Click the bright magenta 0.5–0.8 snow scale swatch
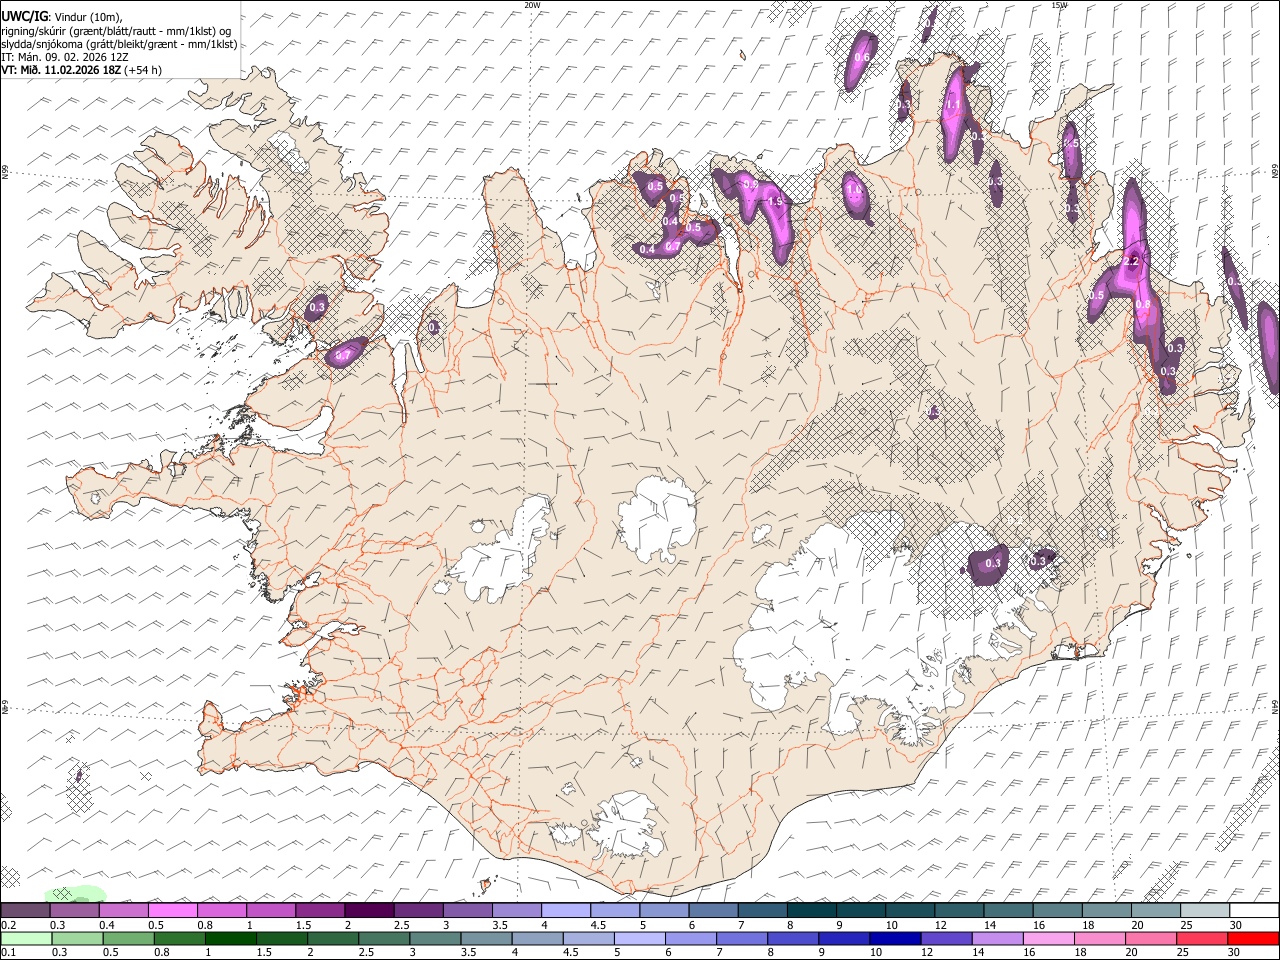Screen dimensions: 1280x960 173,911
